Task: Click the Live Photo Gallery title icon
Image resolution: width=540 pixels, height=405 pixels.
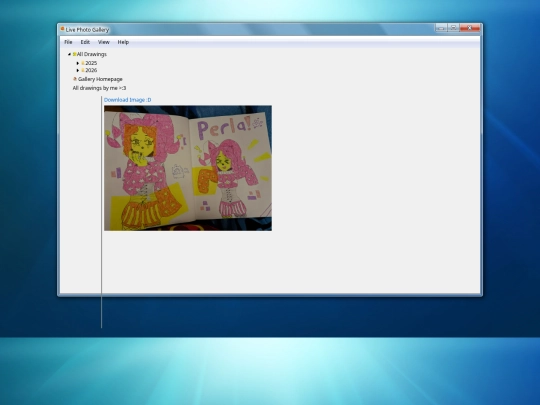Action: coord(62,29)
